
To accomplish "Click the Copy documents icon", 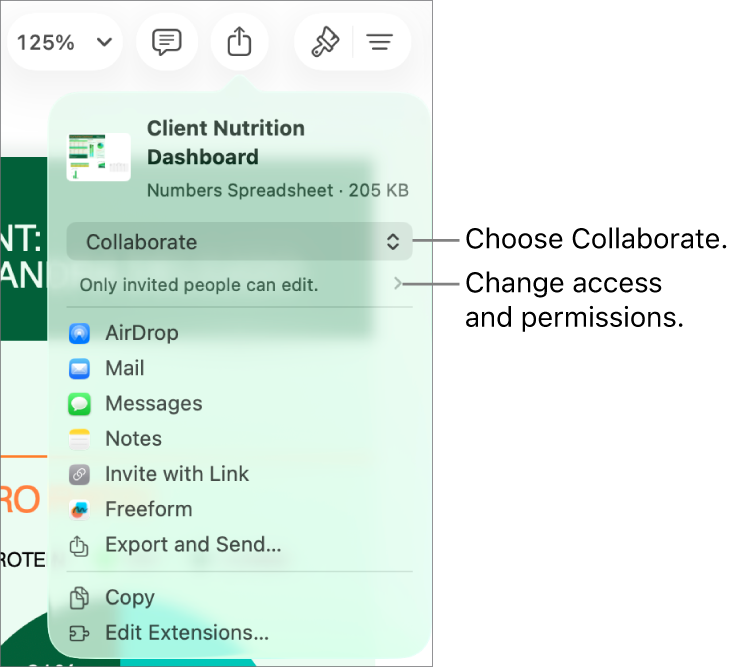I will tap(79, 598).
